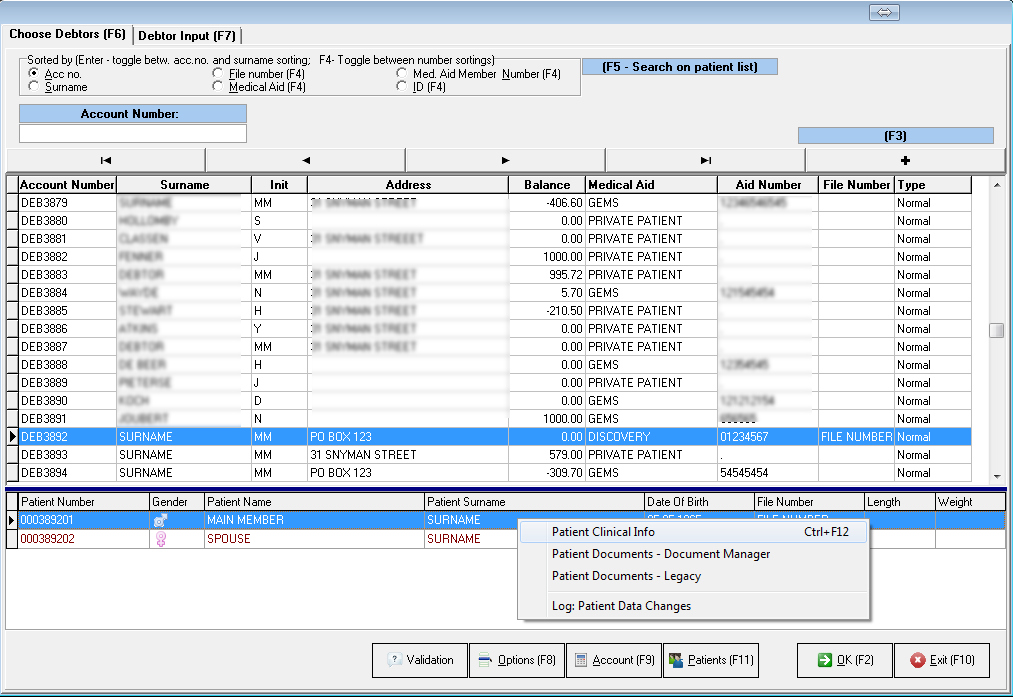Select File number (F4) sort option

click(219, 74)
